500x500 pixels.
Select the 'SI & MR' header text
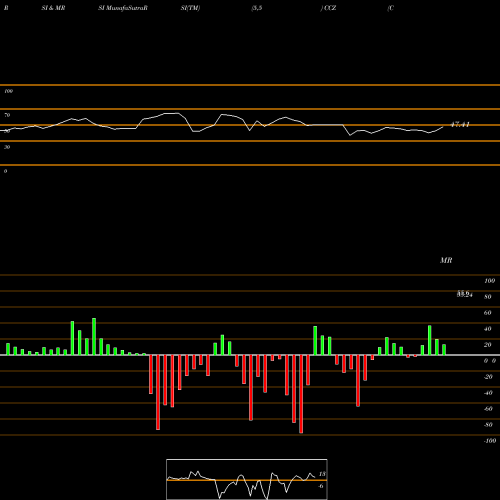pyautogui.click(x=53, y=8)
